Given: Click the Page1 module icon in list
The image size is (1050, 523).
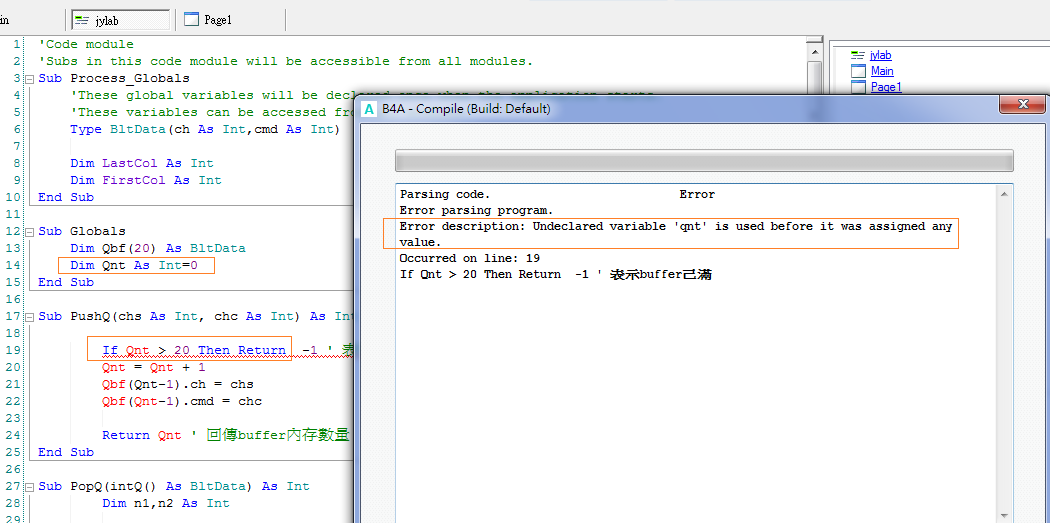Looking at the screenshot, I should (x=858, y=86).
